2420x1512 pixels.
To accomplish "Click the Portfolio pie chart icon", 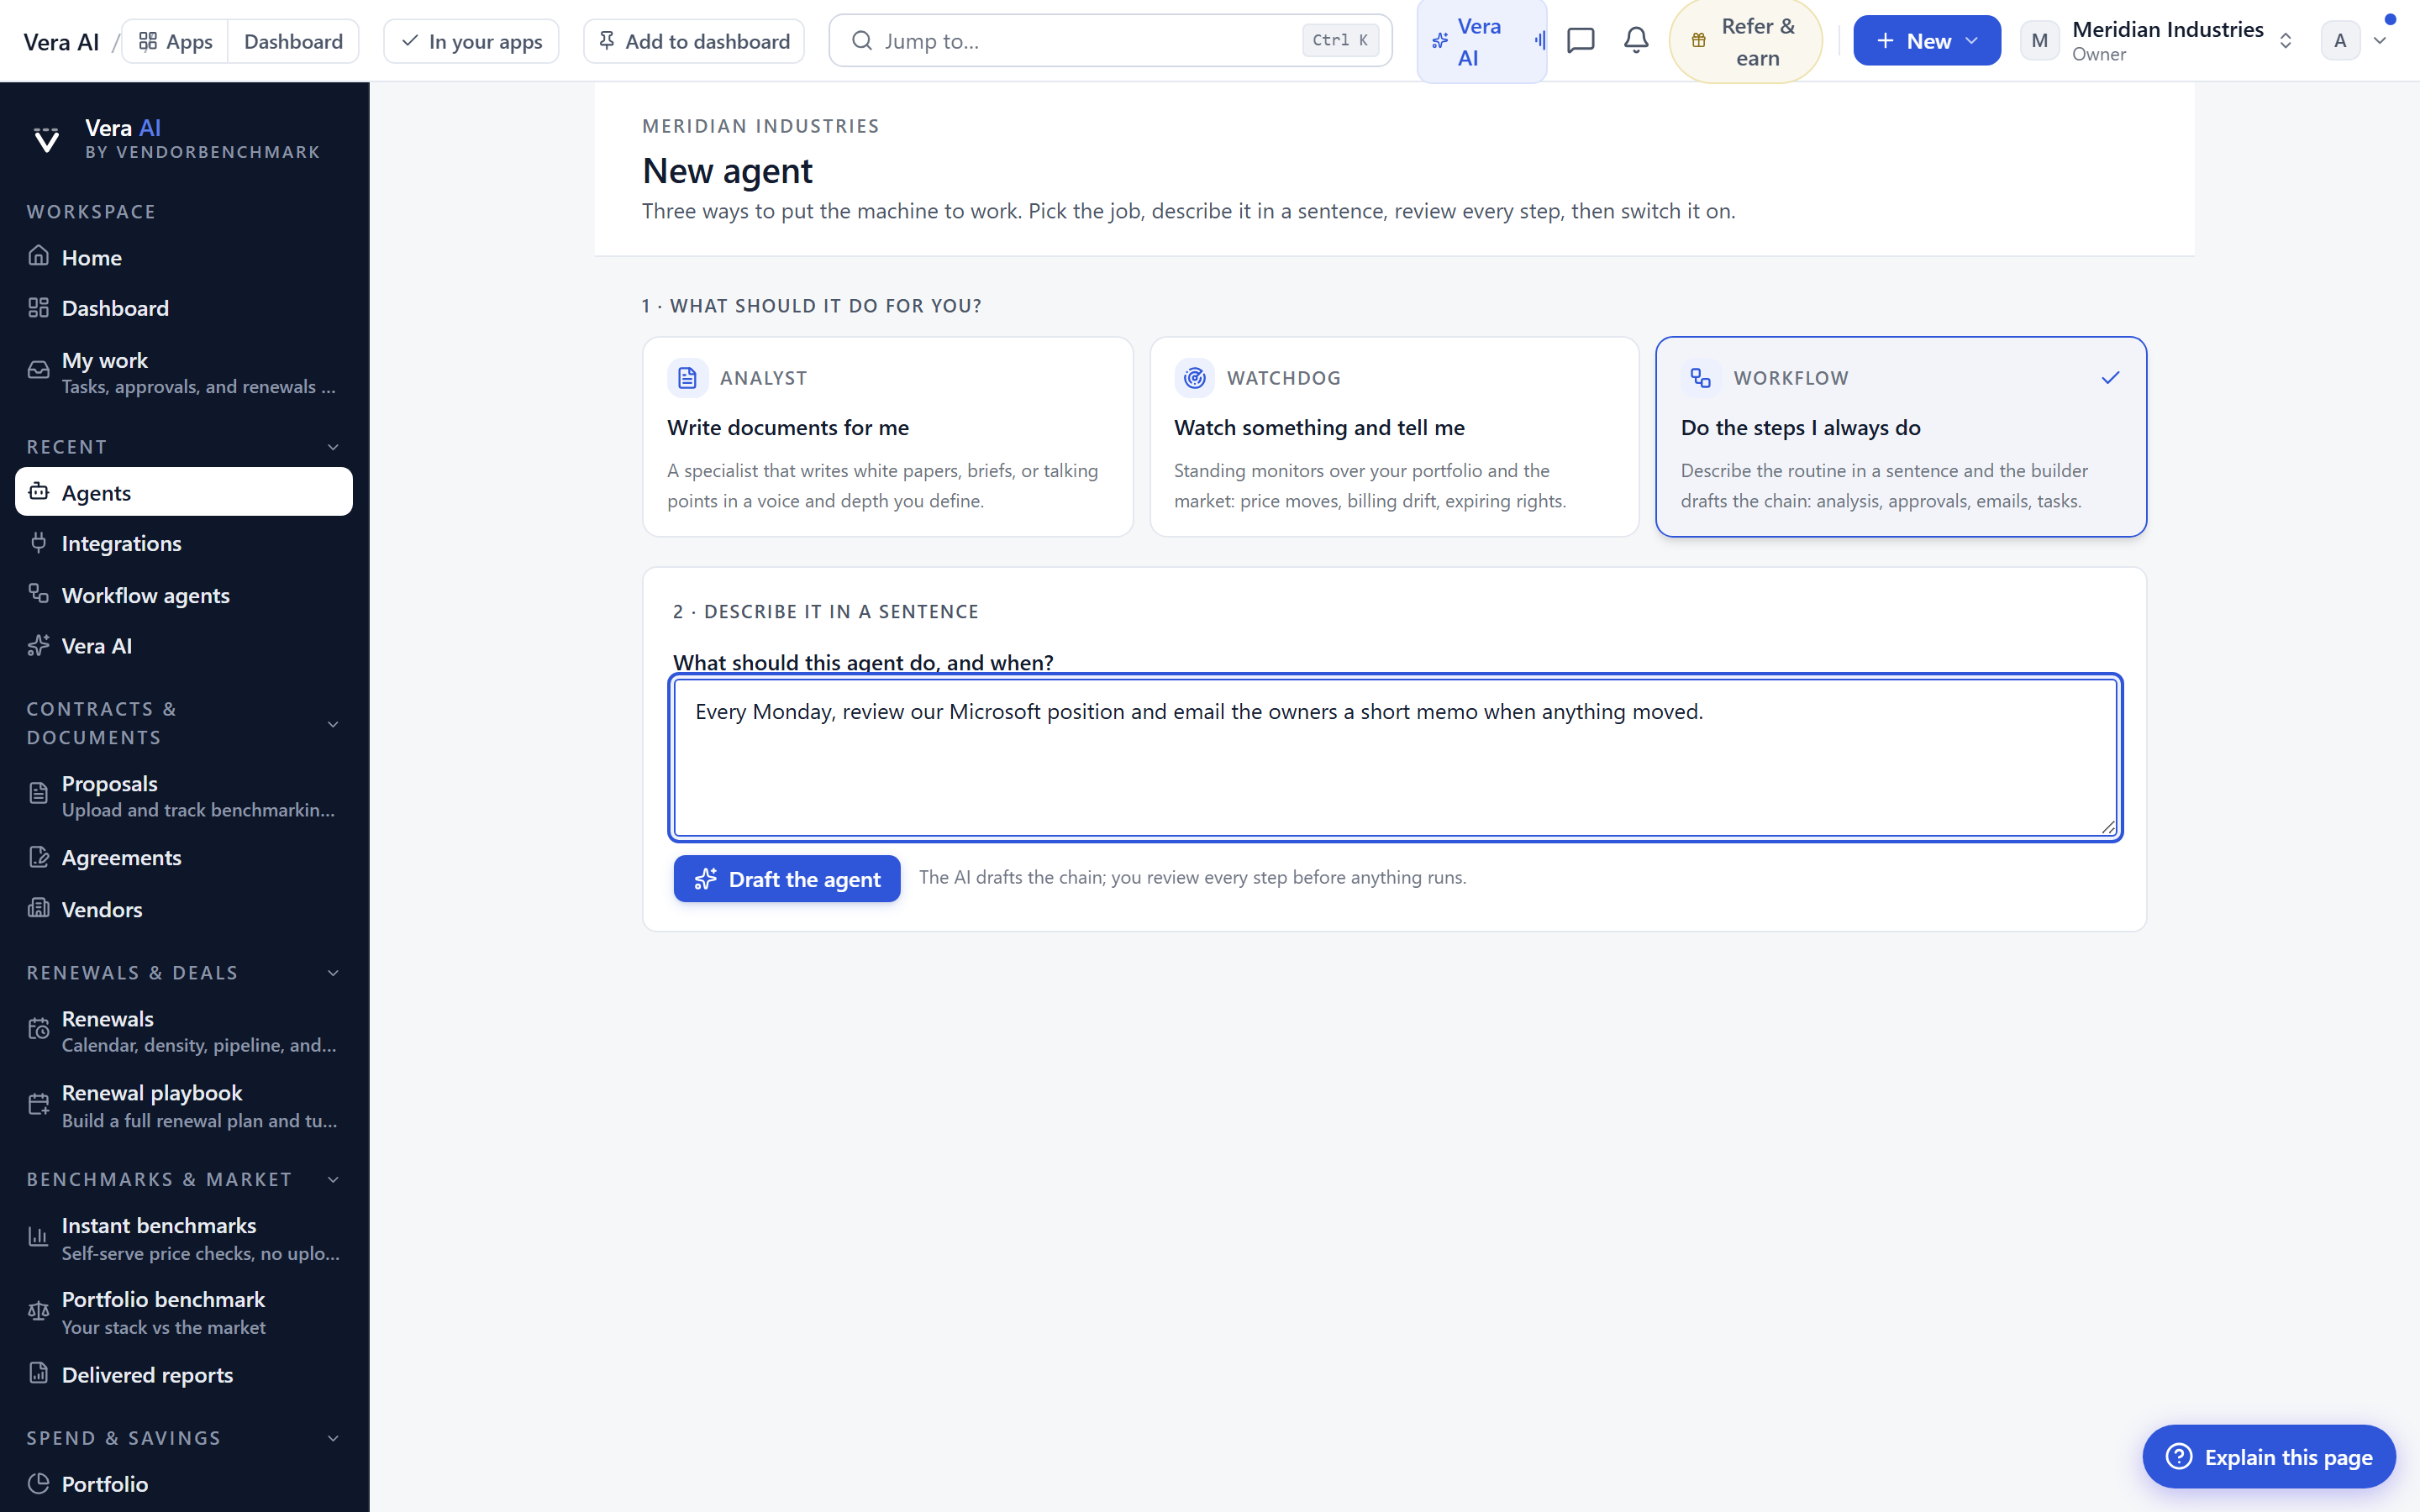I will click(38, 1483).
